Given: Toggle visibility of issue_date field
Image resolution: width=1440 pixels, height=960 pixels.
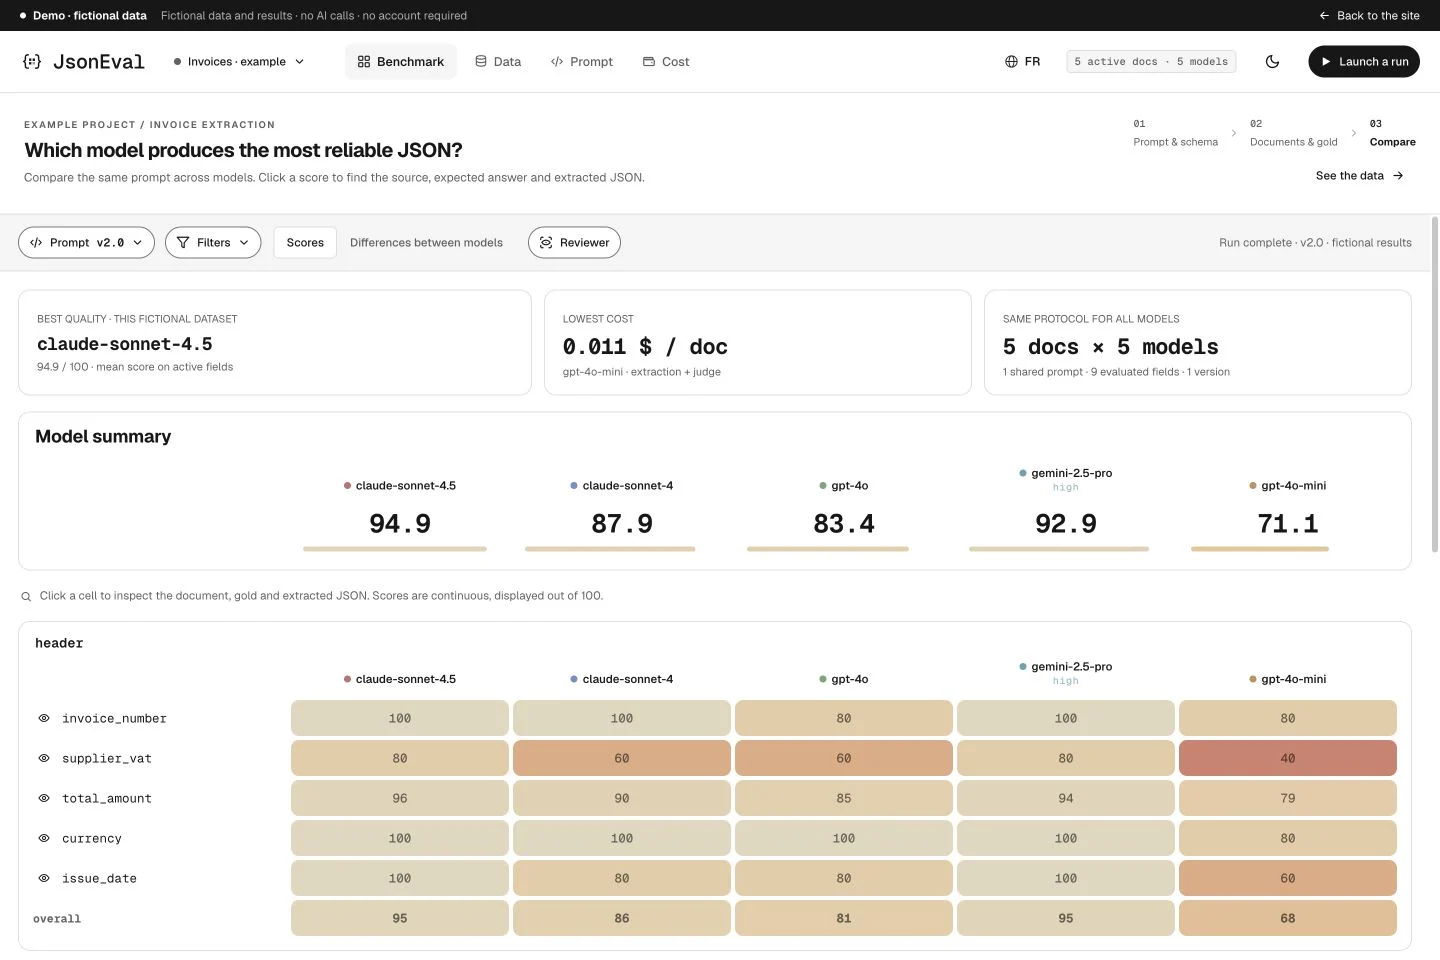Looking at the screenshot, I should coord(44,878).
